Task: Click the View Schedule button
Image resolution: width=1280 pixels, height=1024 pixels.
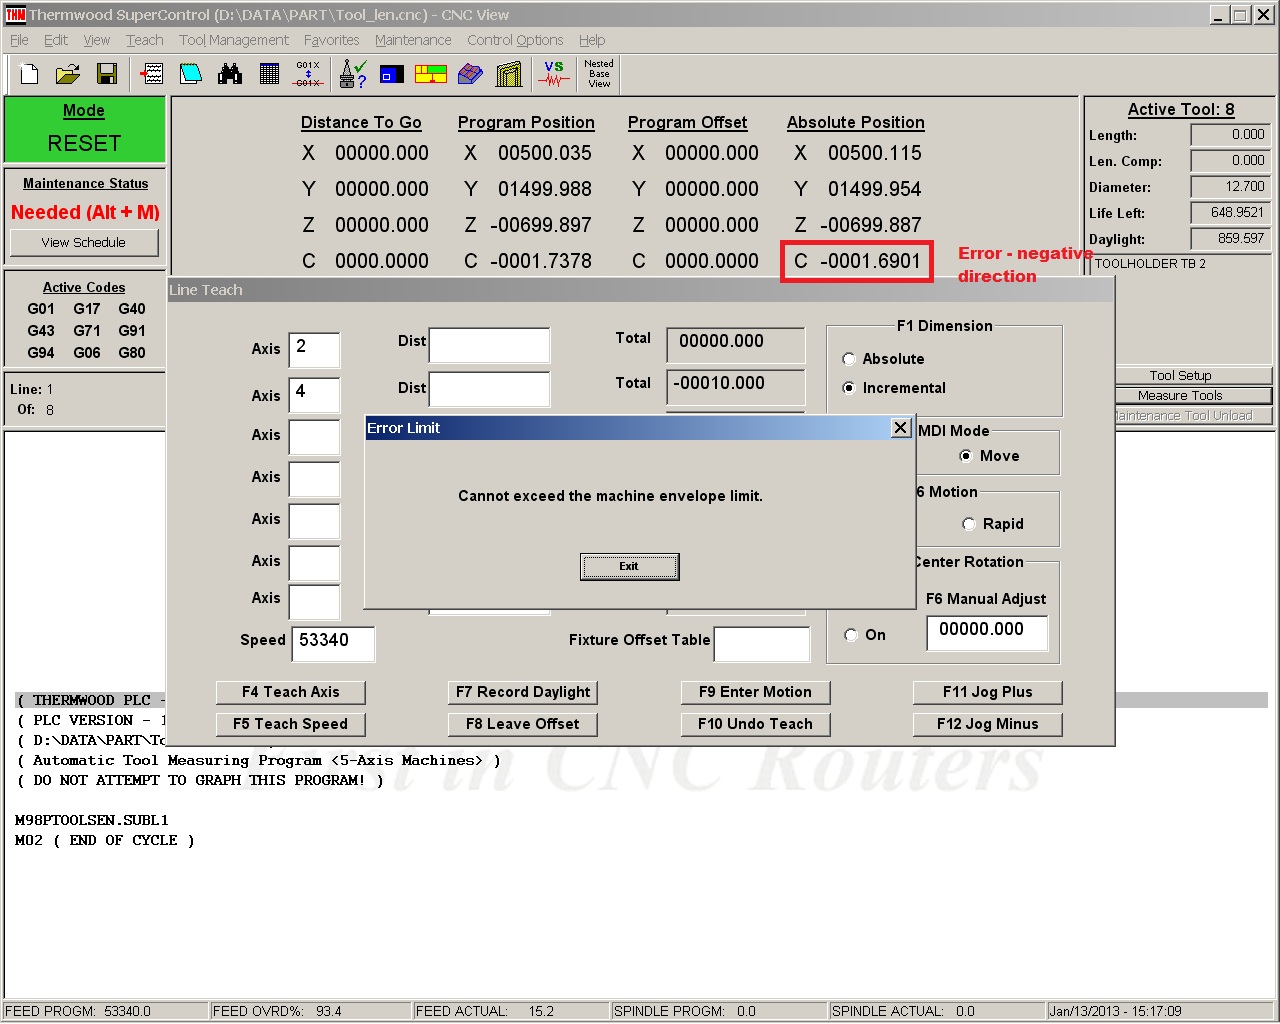Action: click(84, 243)
